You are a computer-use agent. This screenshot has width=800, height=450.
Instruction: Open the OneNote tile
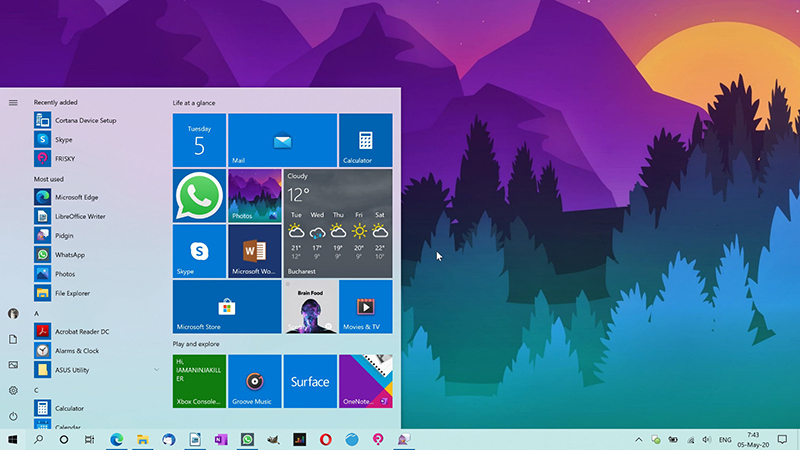[x=365, y=381]
